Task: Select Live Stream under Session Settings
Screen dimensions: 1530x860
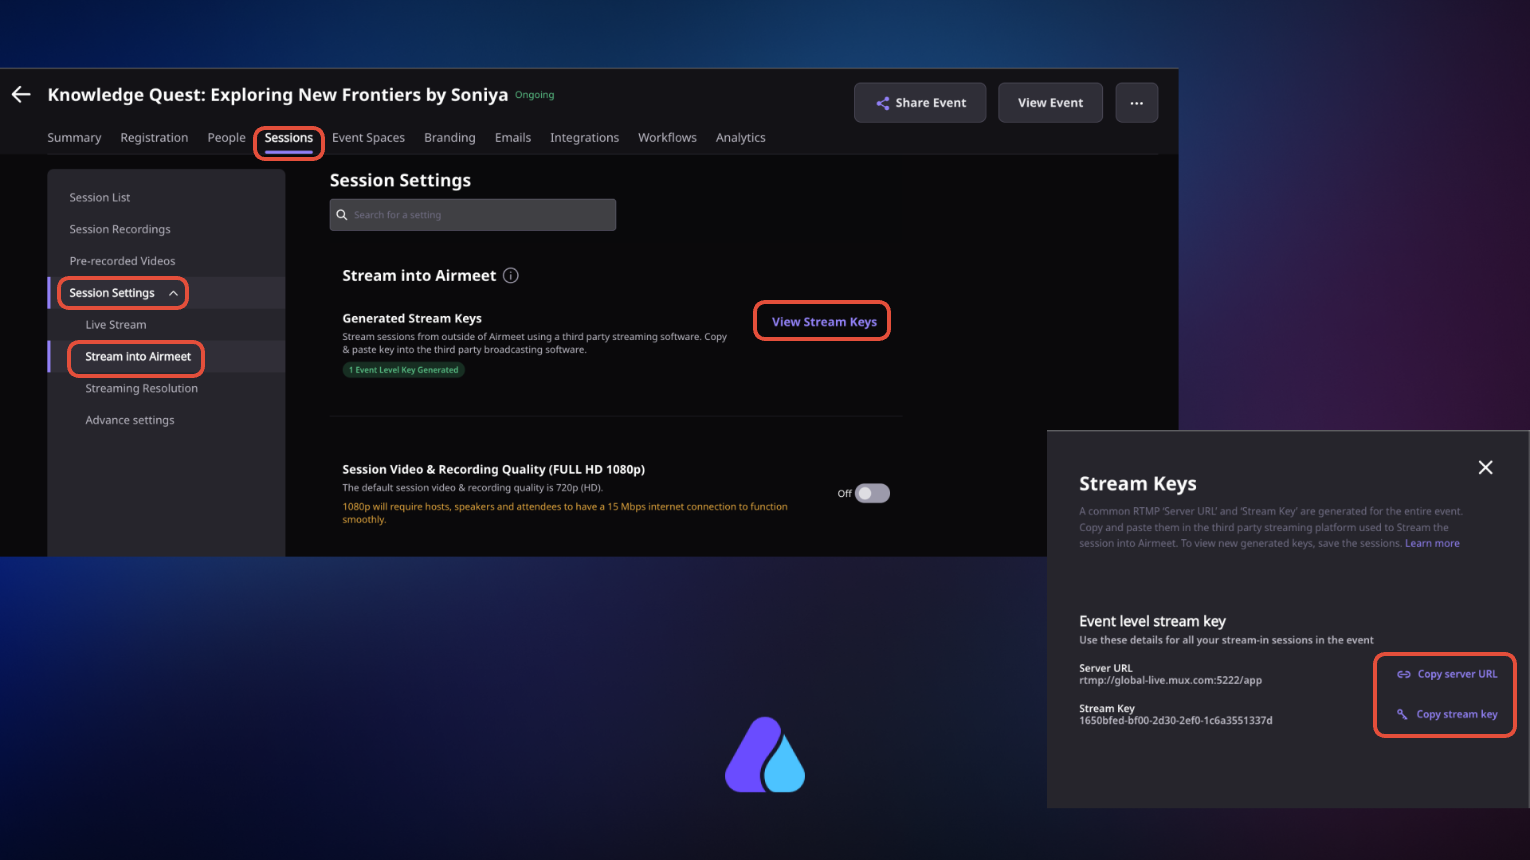Action: click(x=116, y=325)
